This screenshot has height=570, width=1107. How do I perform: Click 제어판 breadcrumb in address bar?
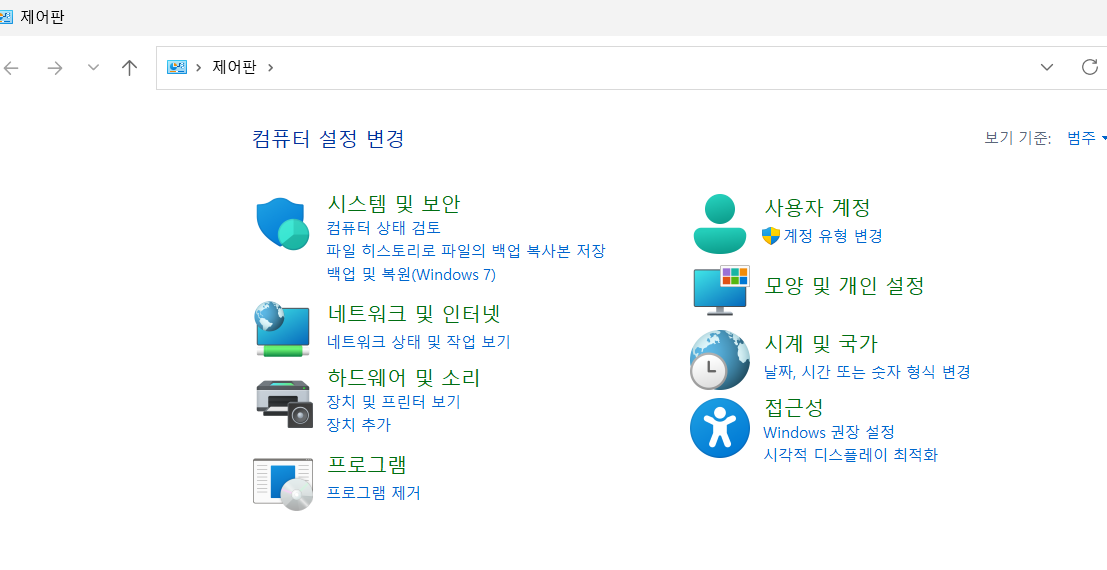[234, 67]
